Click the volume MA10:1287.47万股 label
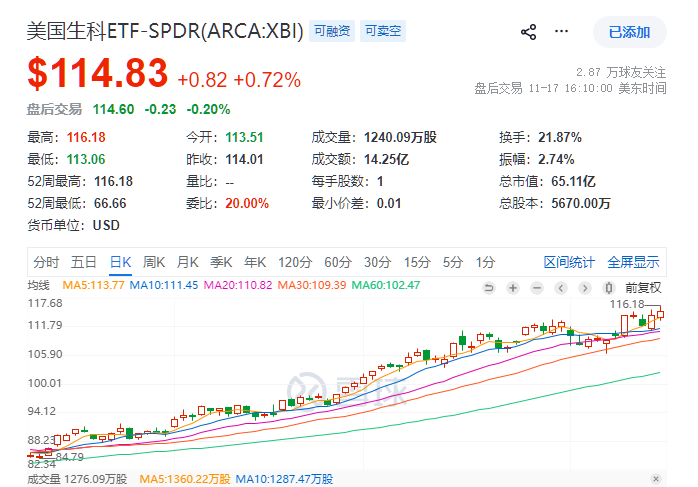This screenshot has height=487, width=698. 284,479
